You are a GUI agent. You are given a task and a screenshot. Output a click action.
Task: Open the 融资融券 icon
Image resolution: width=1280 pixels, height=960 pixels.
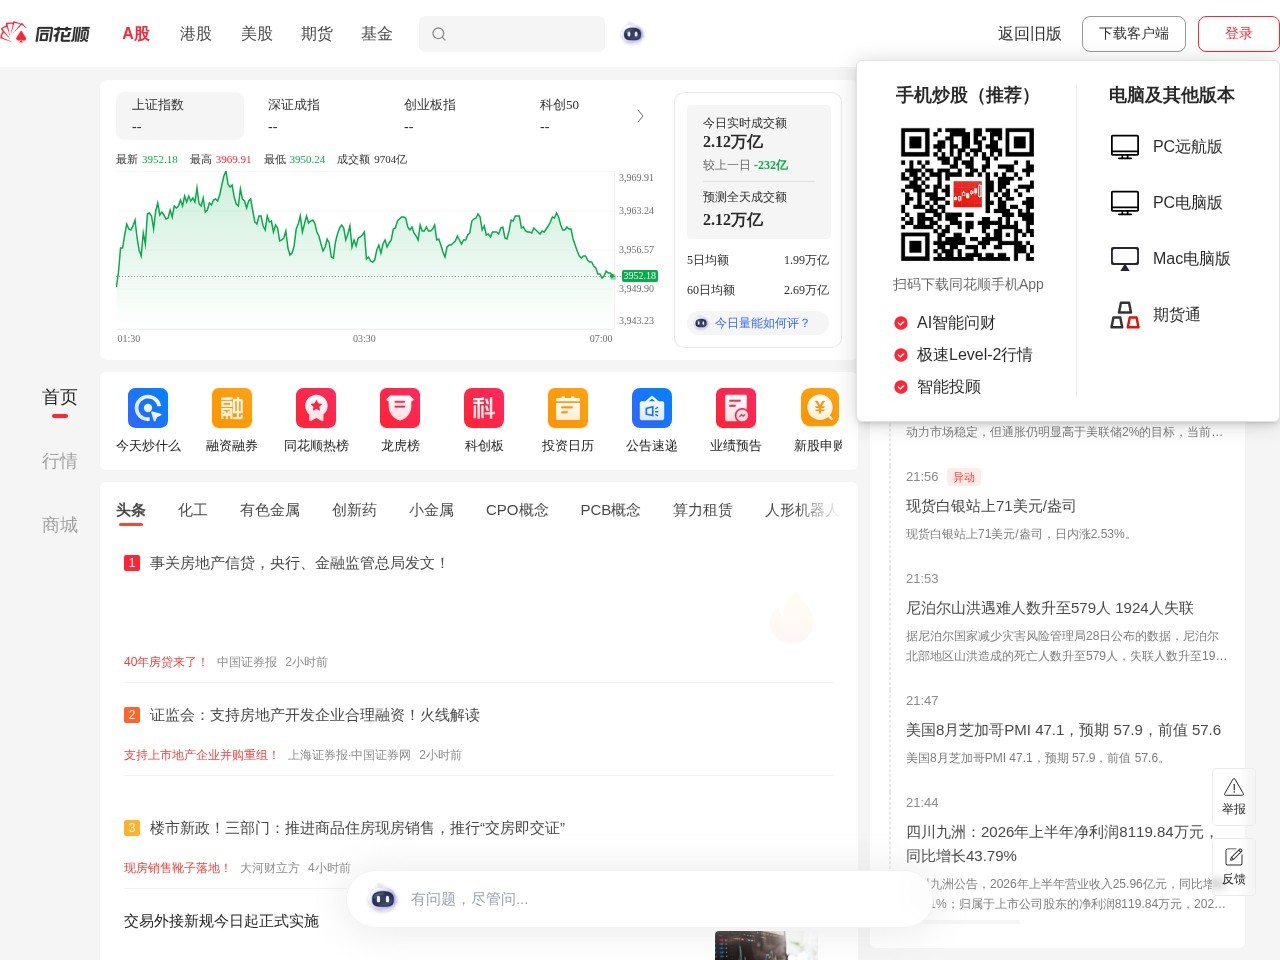[x=232, y=408]
